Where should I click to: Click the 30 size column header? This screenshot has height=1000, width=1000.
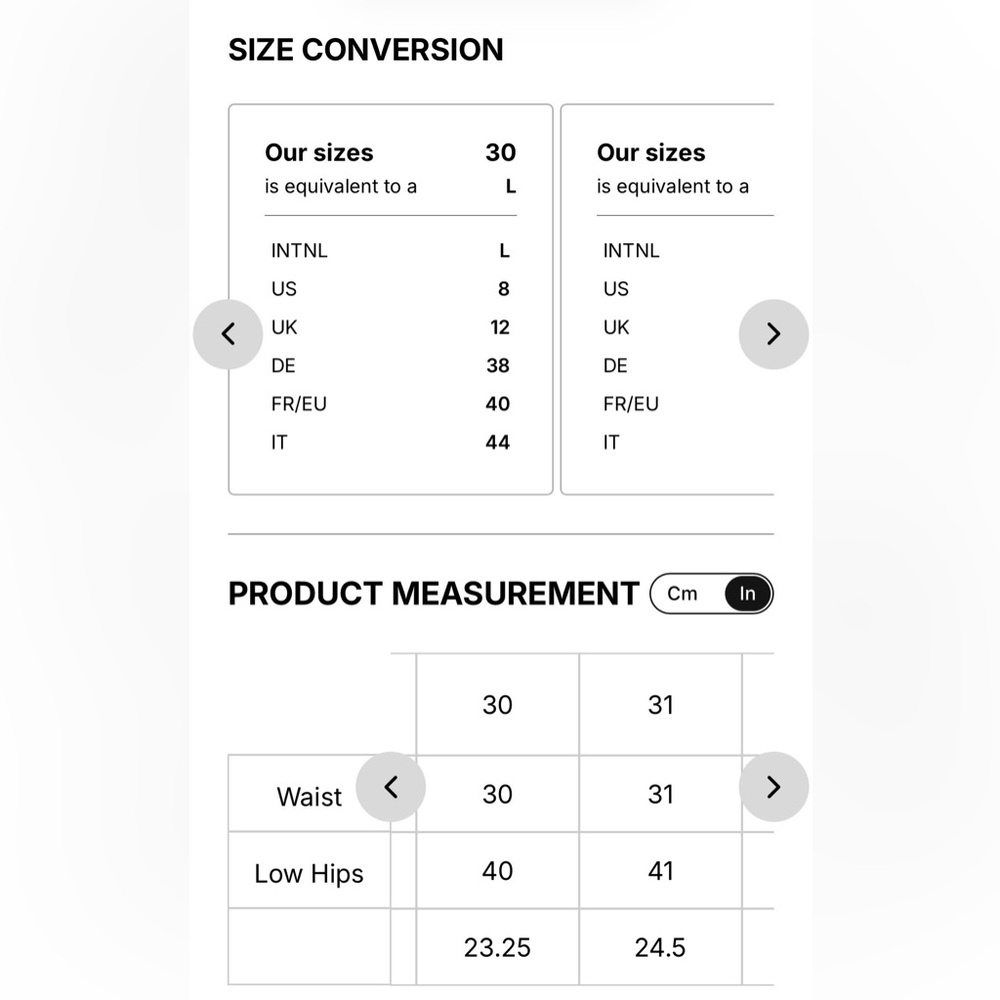497,705
